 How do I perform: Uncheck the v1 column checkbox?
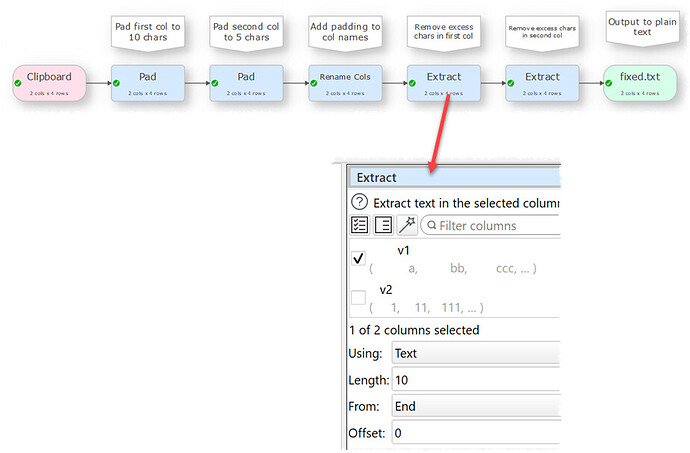359,258
